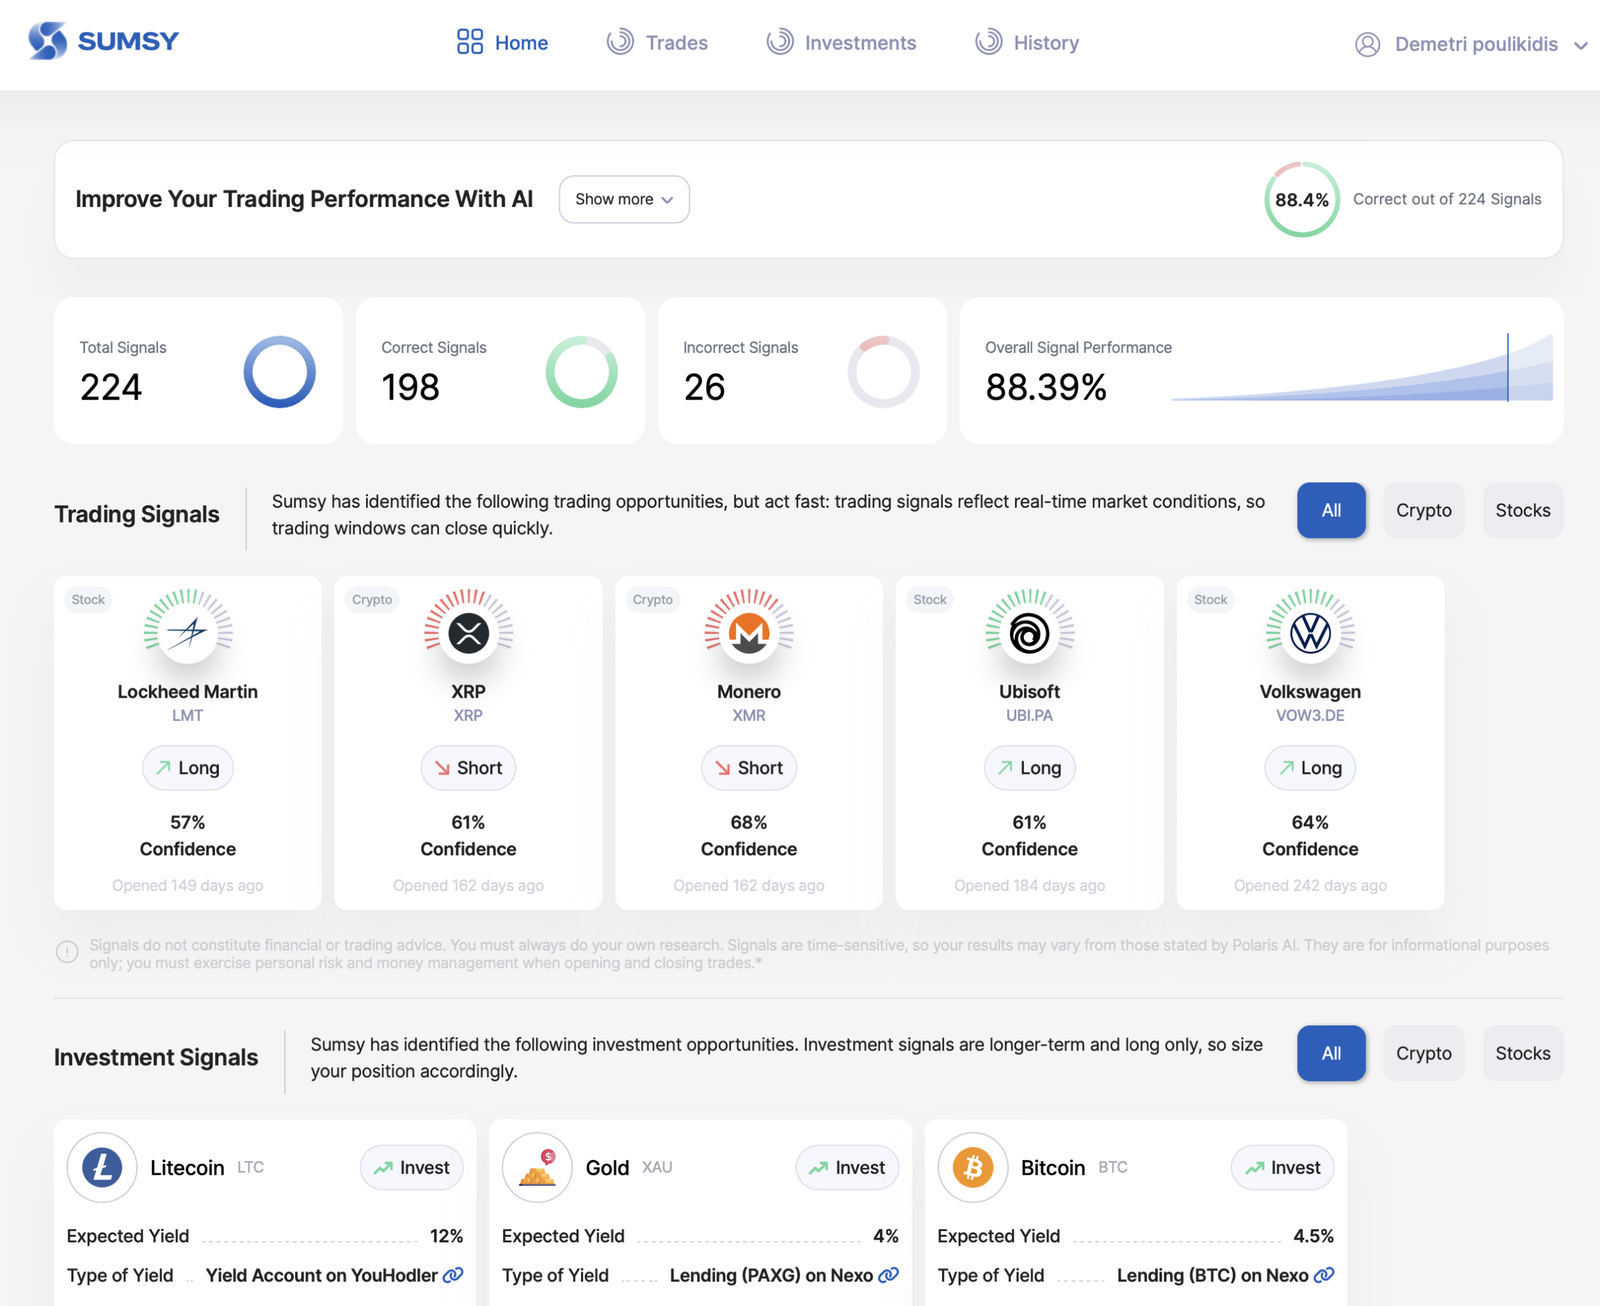Click the Gold bars icon

point(537,1168)
